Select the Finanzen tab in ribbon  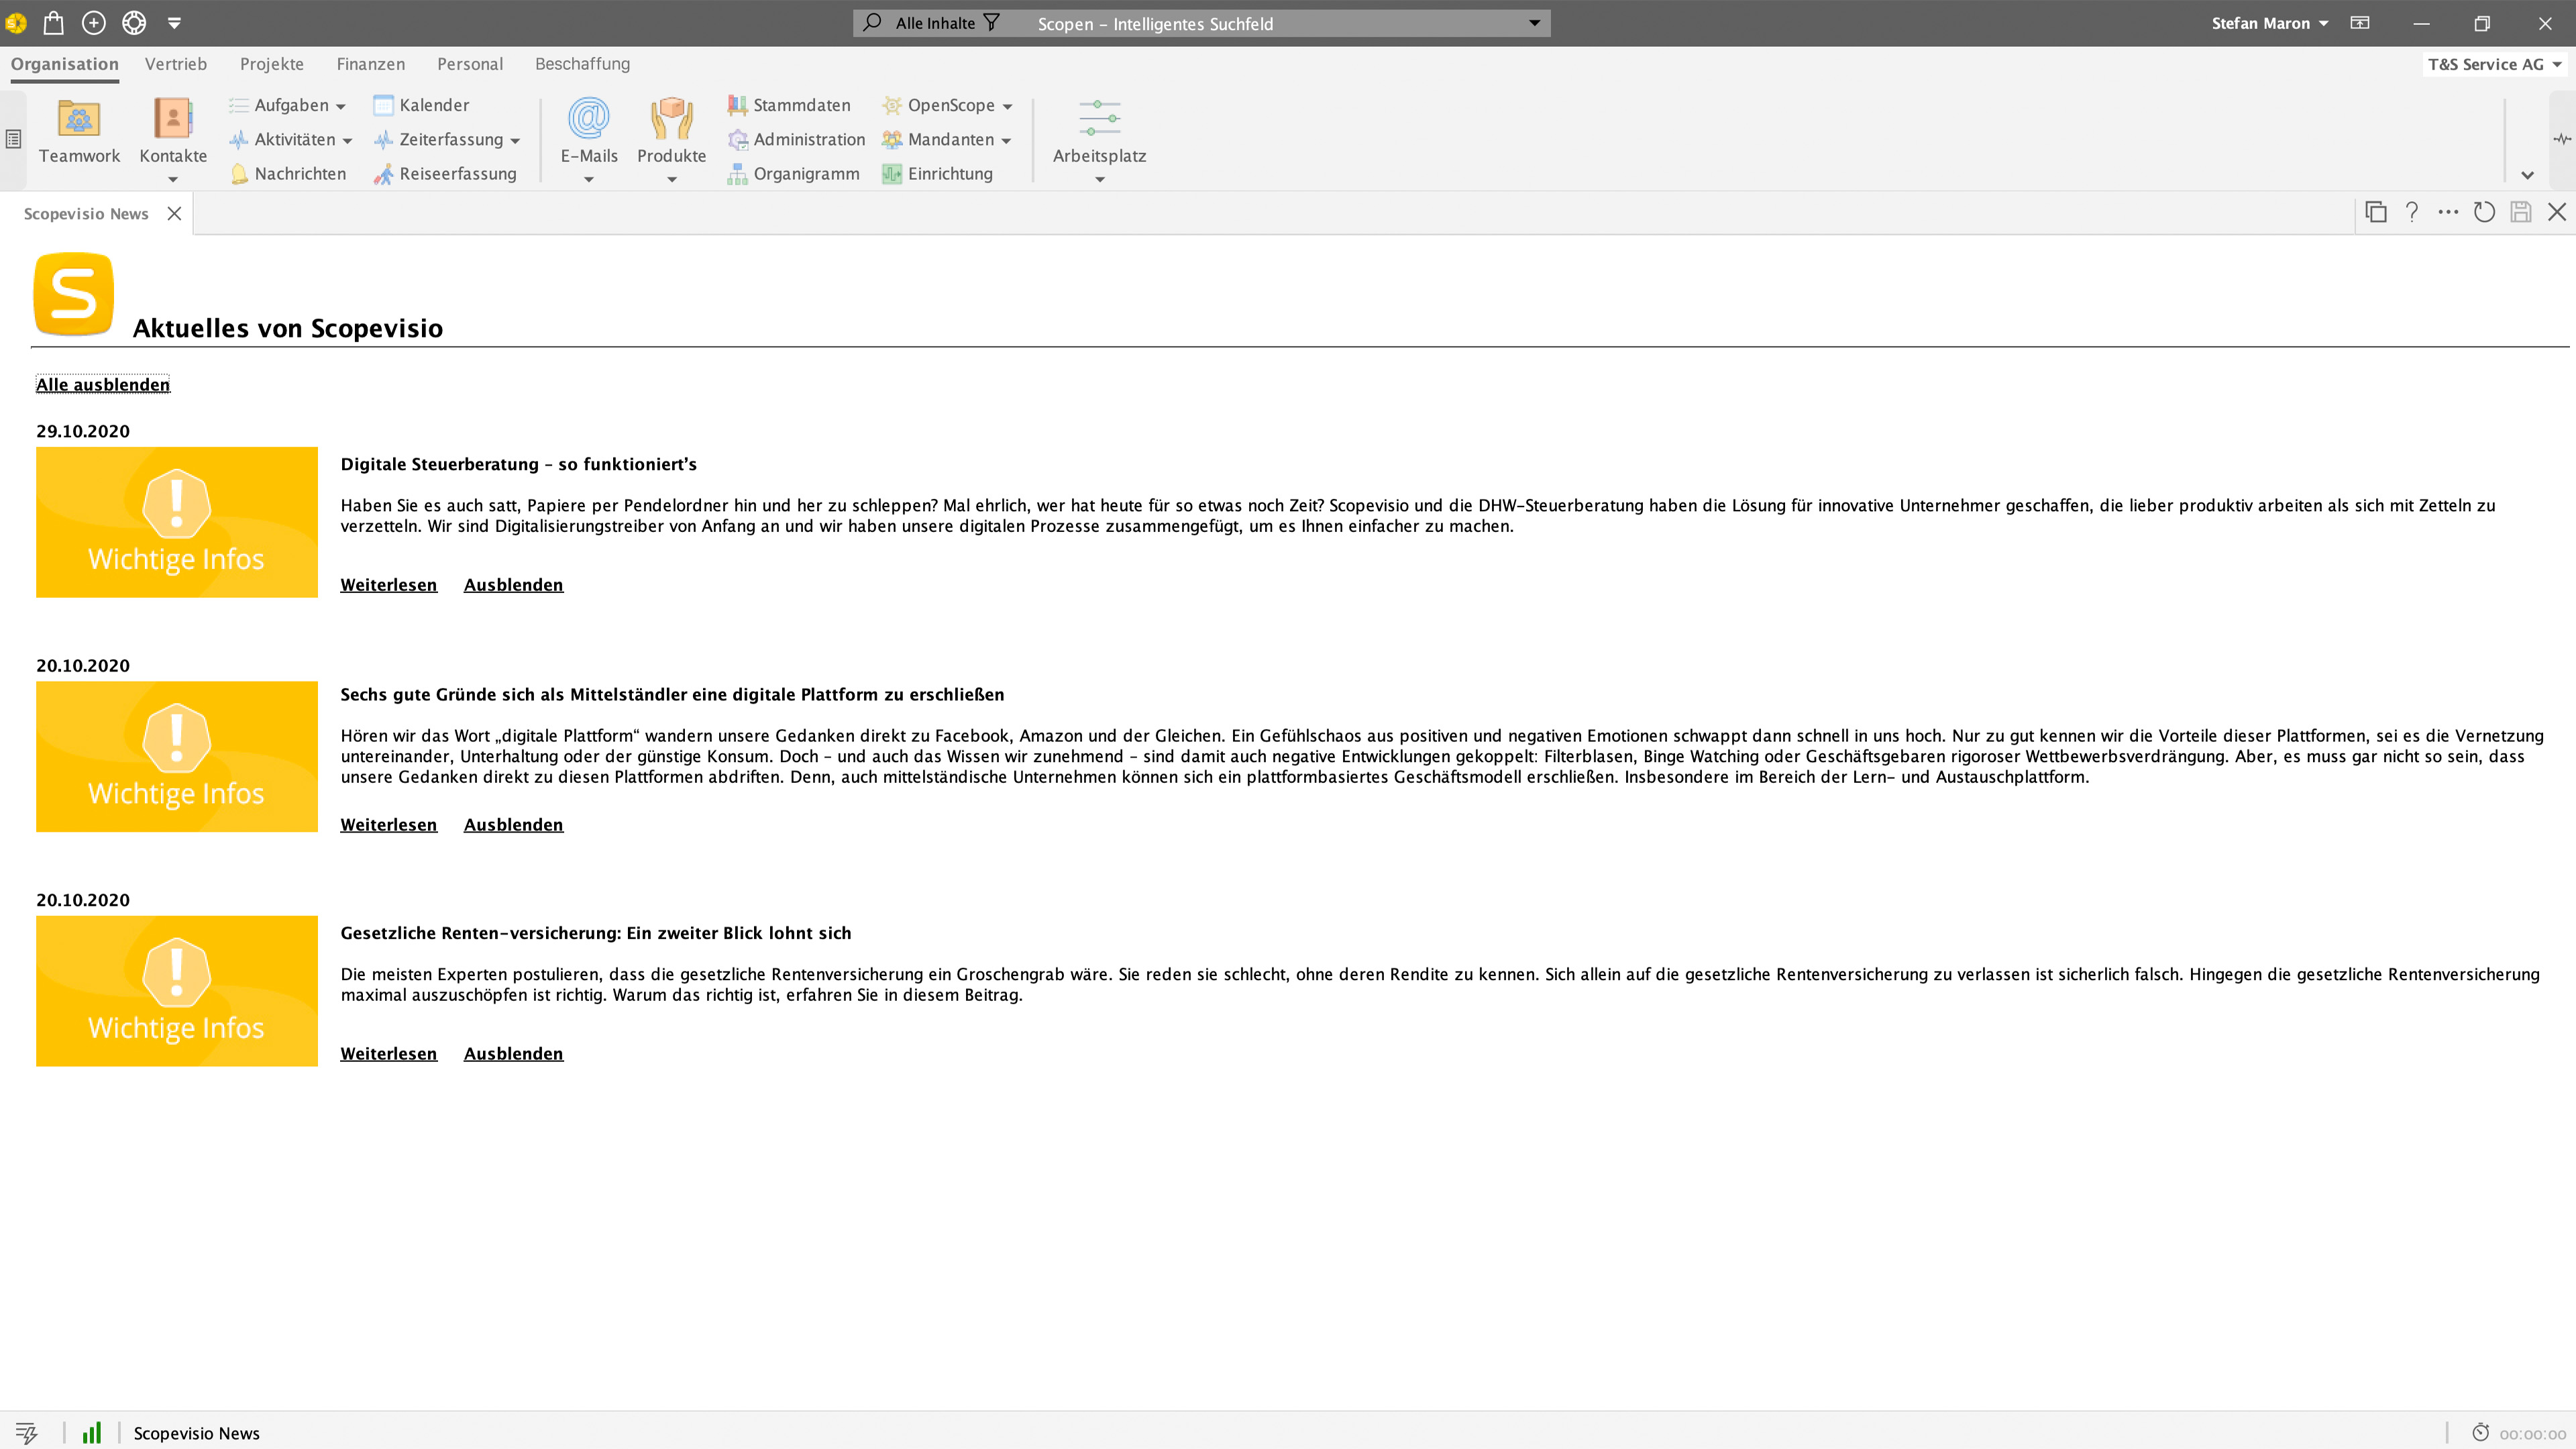point(370,64)
